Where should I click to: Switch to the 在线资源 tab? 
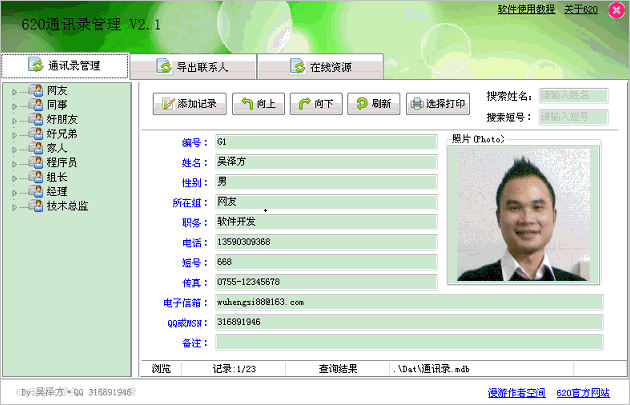320,67
